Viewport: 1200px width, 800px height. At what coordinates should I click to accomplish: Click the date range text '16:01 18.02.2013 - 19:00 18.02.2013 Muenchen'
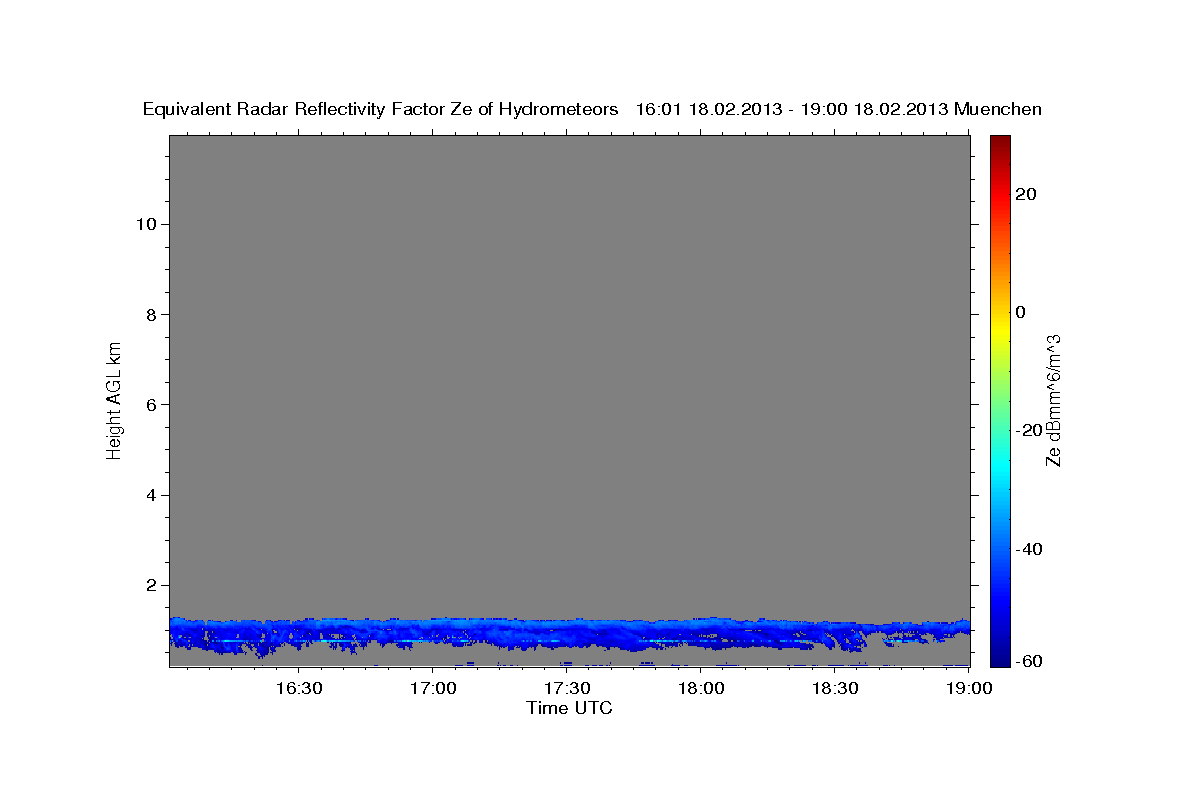click(839, 110)
